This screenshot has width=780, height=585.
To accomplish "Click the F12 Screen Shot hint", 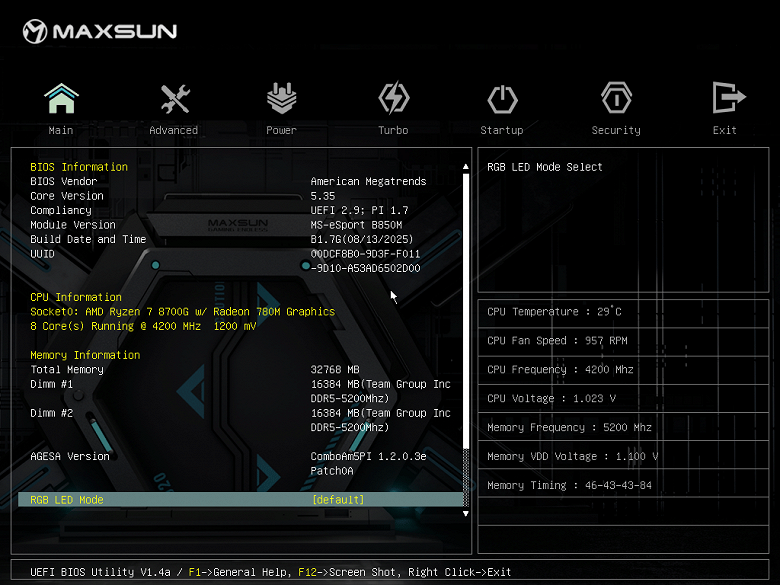I will click(346, 572).
